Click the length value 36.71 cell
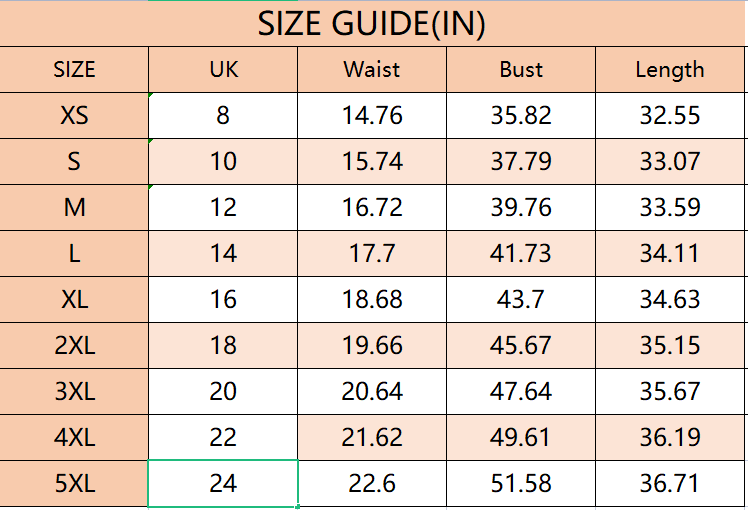This screenshot has height=510, width=748. click(670, 483)
